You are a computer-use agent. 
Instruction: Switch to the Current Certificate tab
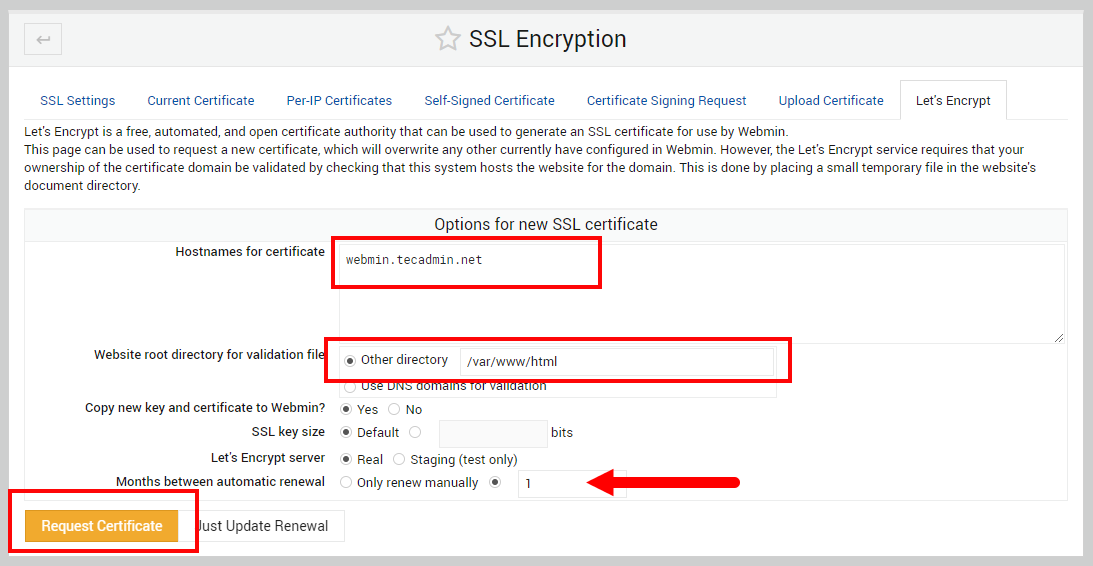click(x=201, y=100)
